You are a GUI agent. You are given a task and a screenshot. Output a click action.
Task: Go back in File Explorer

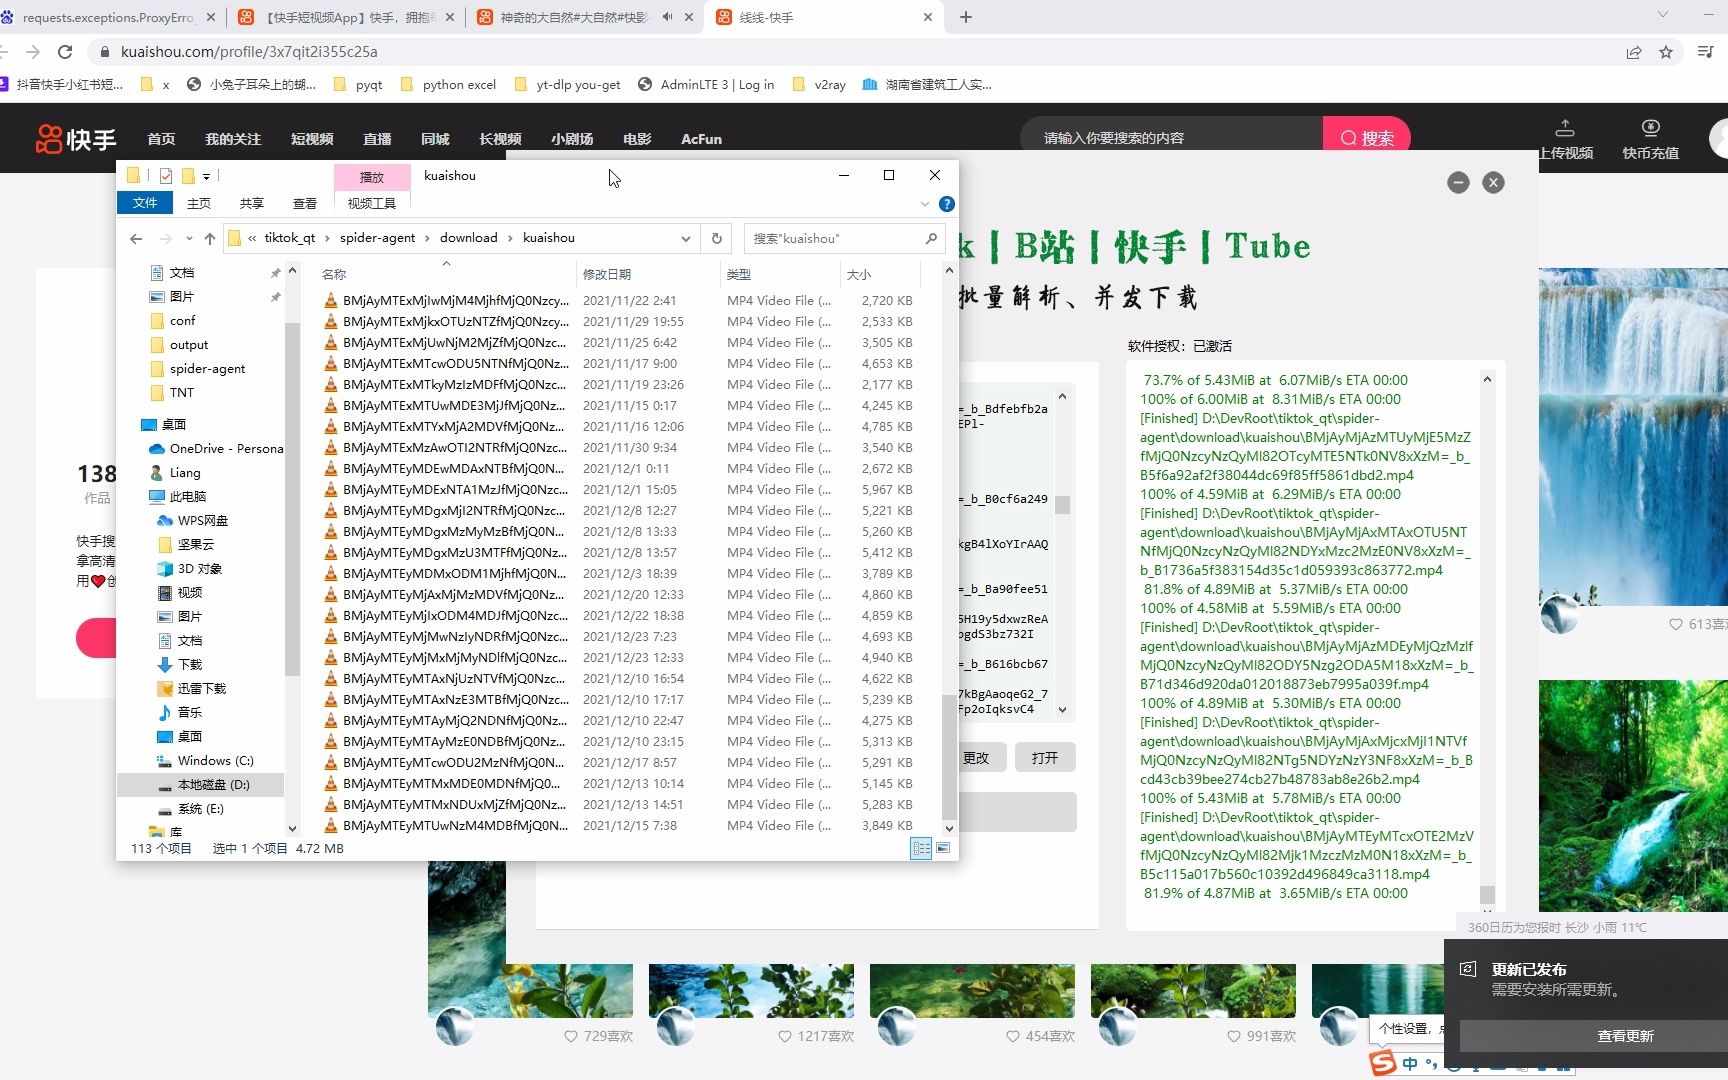pos(136,238)
